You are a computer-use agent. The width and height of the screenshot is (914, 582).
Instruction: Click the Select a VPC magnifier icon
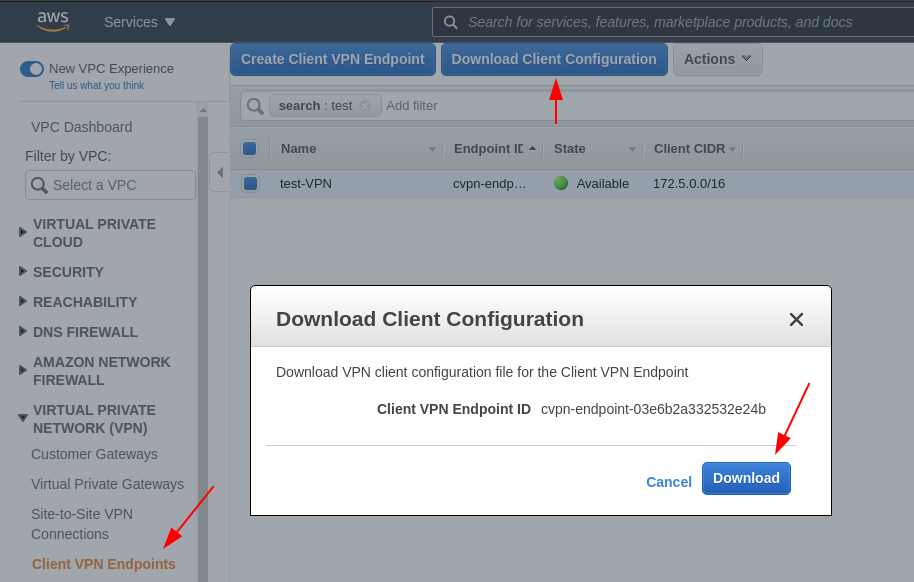39,185
